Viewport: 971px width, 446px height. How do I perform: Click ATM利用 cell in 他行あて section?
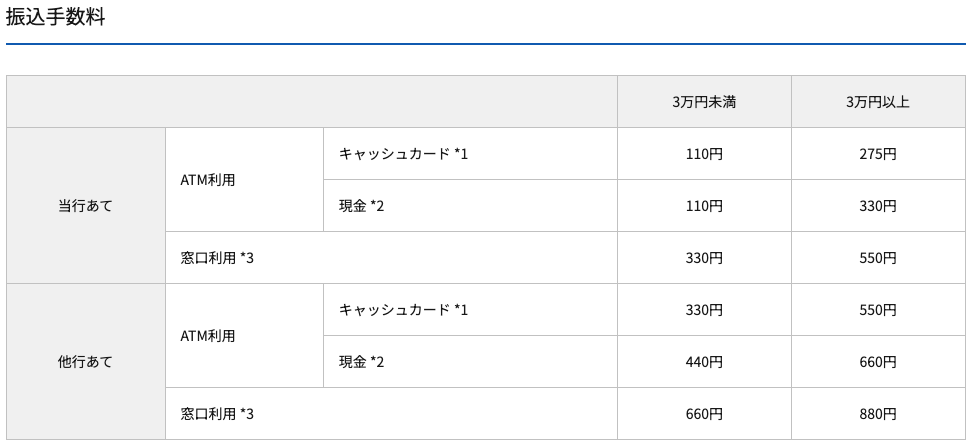pos(208,336)
